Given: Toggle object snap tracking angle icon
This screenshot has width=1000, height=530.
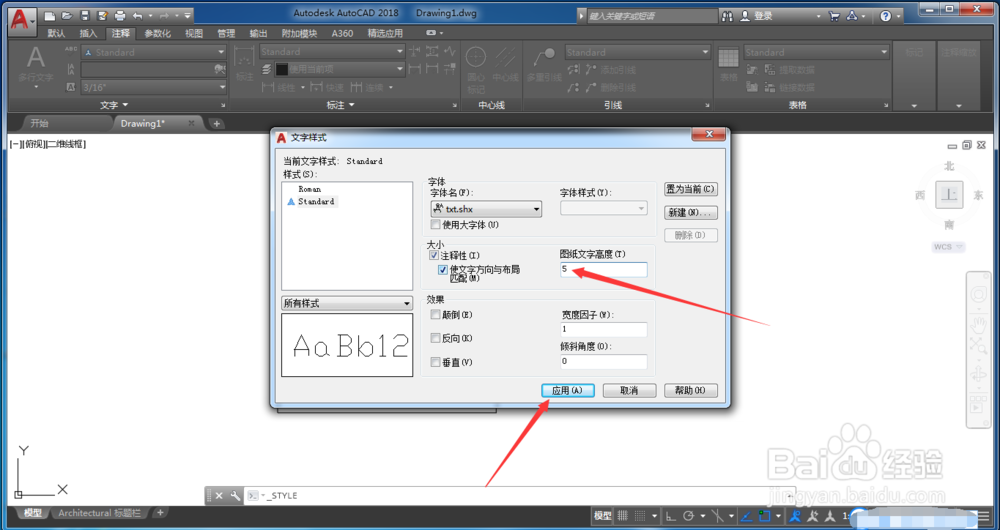Looking at the screenshot, I should coord(747,516).
